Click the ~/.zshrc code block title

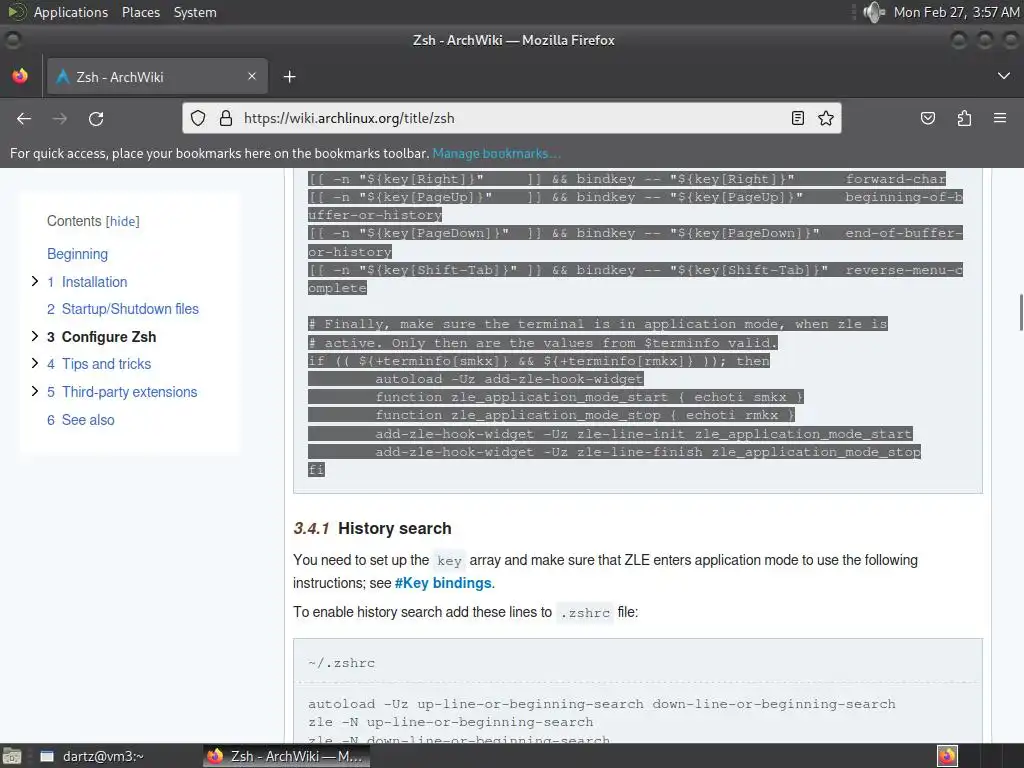(x=342, y=663)
